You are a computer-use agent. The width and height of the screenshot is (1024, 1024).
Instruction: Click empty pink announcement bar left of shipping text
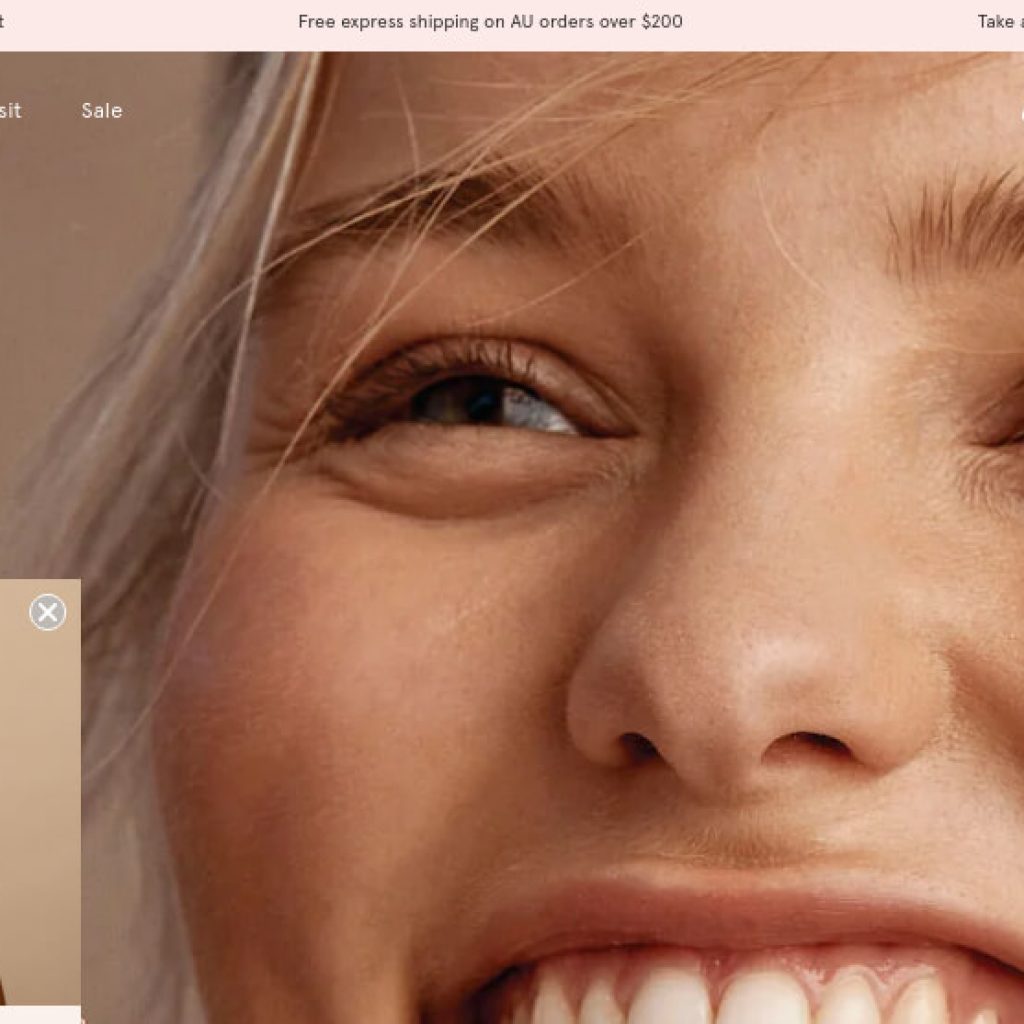tap(150, 22)
